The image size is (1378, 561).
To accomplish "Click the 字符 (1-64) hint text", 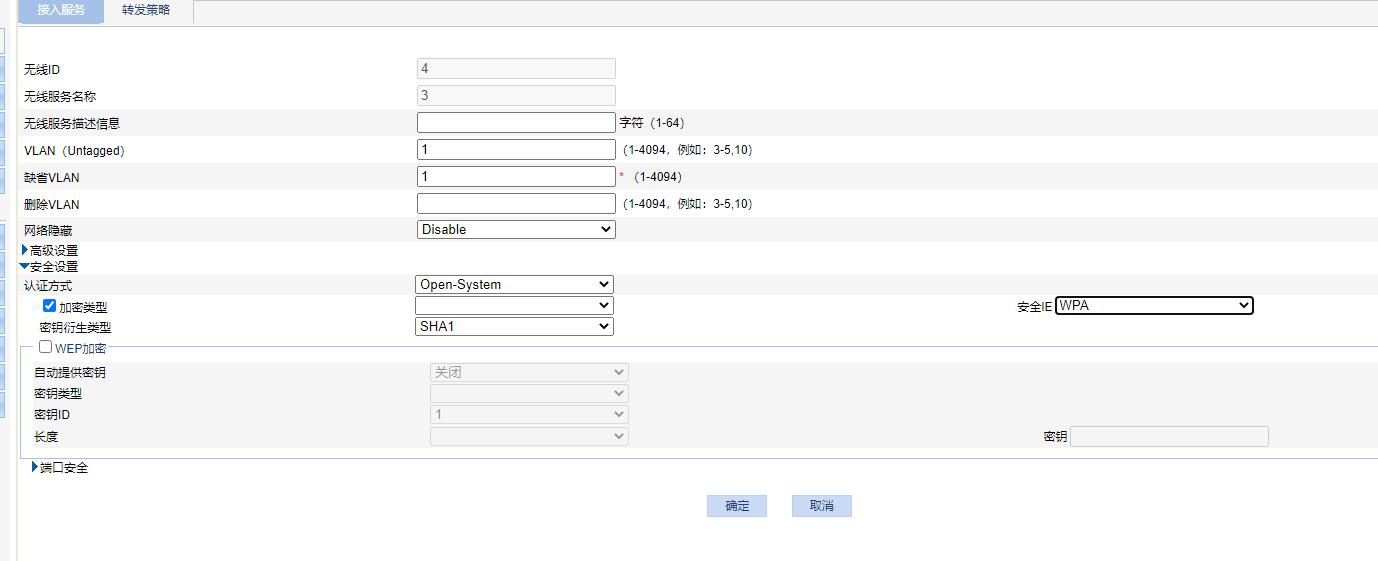I will click(x=652, y=123).
